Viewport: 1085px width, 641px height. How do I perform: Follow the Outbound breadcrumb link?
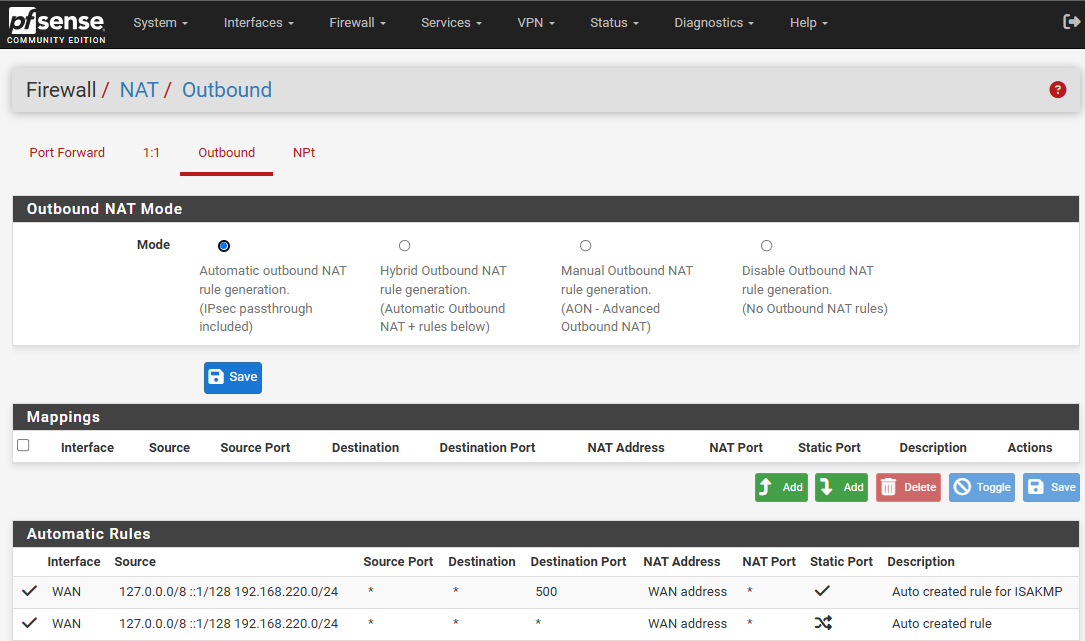pos(227,90)
